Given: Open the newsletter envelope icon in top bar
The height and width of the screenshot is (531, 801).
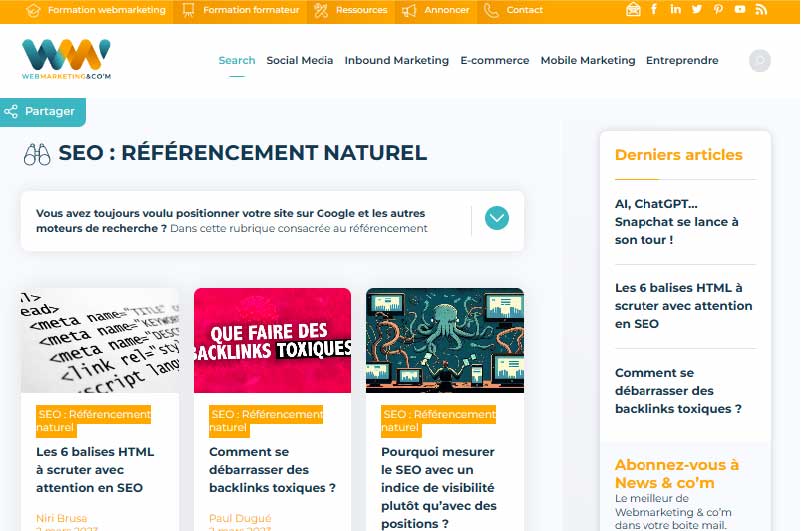Looking at the screenshot, I should pyautogui.click(x=633, y=10).
